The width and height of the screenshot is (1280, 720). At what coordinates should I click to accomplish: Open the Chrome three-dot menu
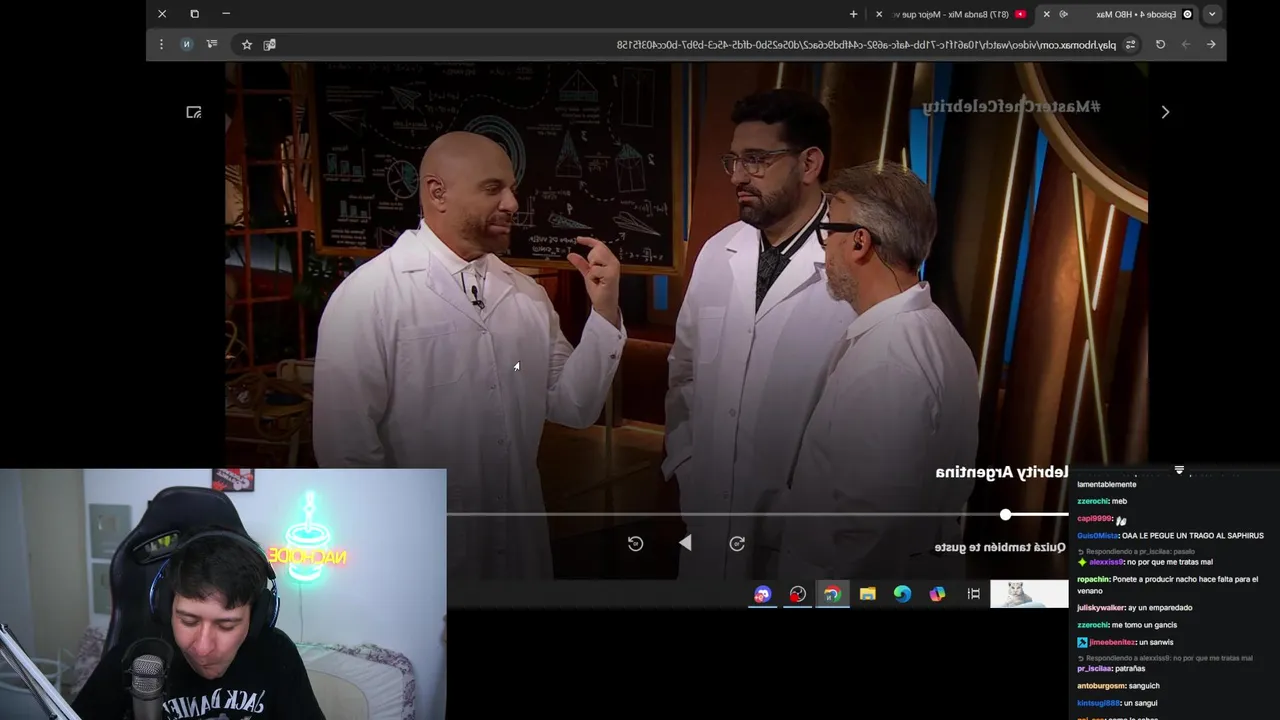161,44
